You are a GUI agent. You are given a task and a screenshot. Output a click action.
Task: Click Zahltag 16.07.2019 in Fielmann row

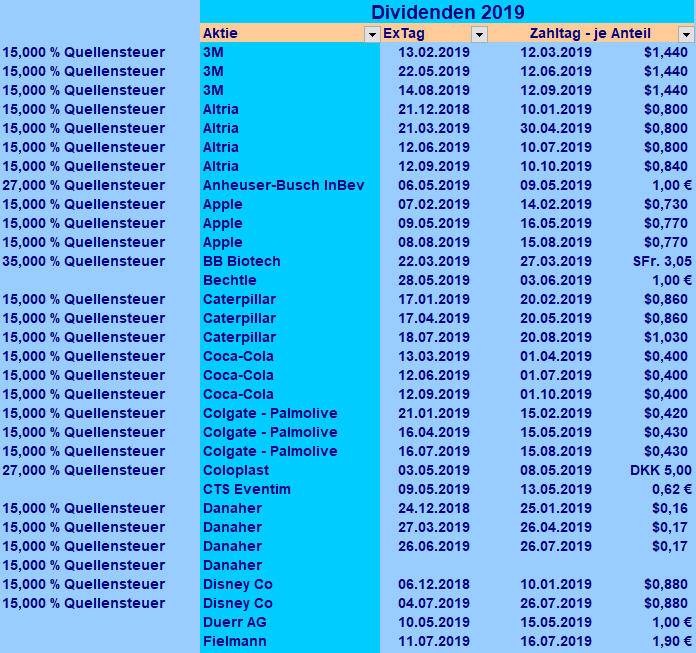coord(556,641)
